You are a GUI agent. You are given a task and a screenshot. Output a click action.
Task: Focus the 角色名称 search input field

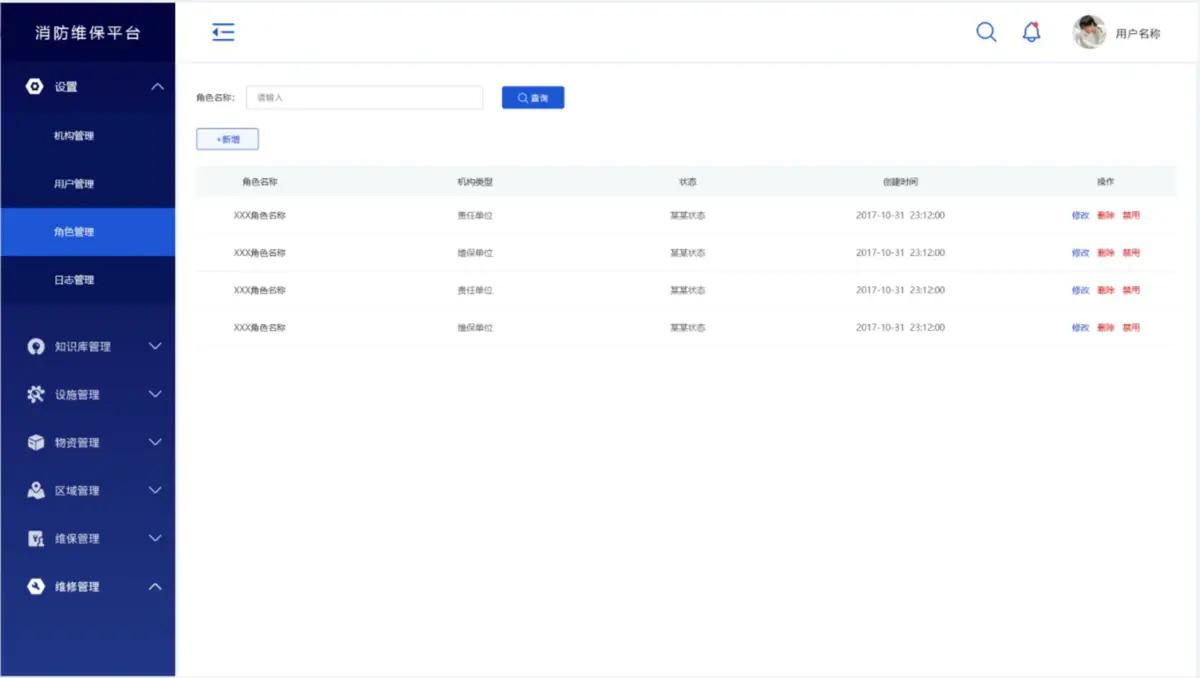tap(364, 97)
